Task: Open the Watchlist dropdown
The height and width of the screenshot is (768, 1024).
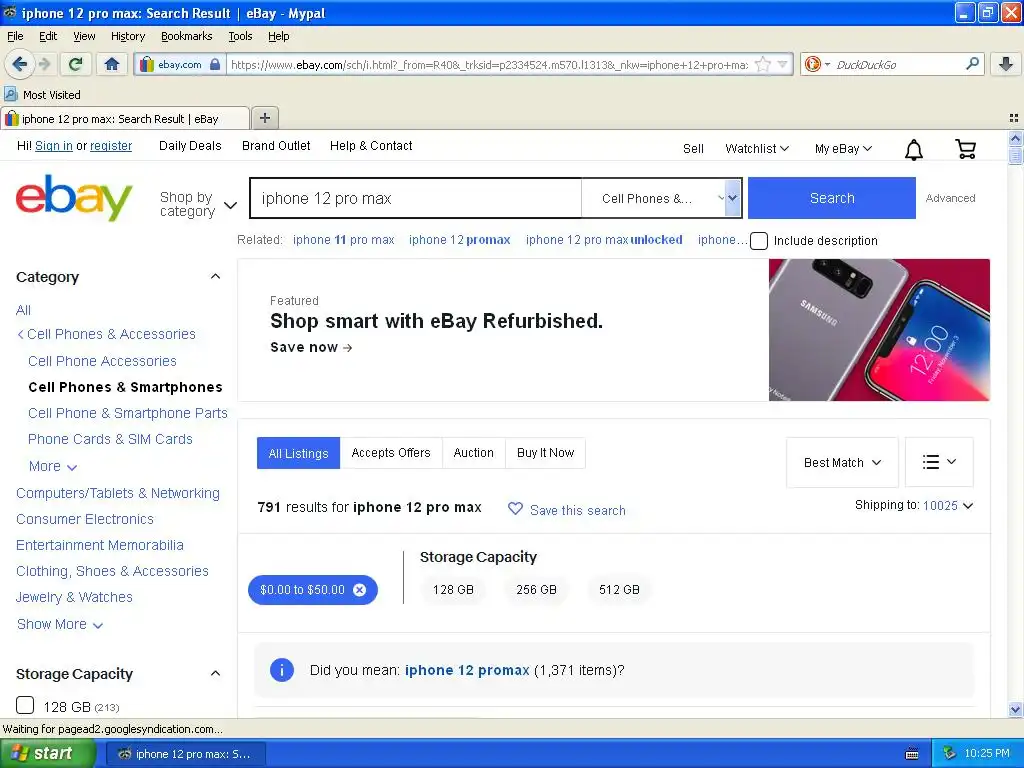Action: point(757,149)
